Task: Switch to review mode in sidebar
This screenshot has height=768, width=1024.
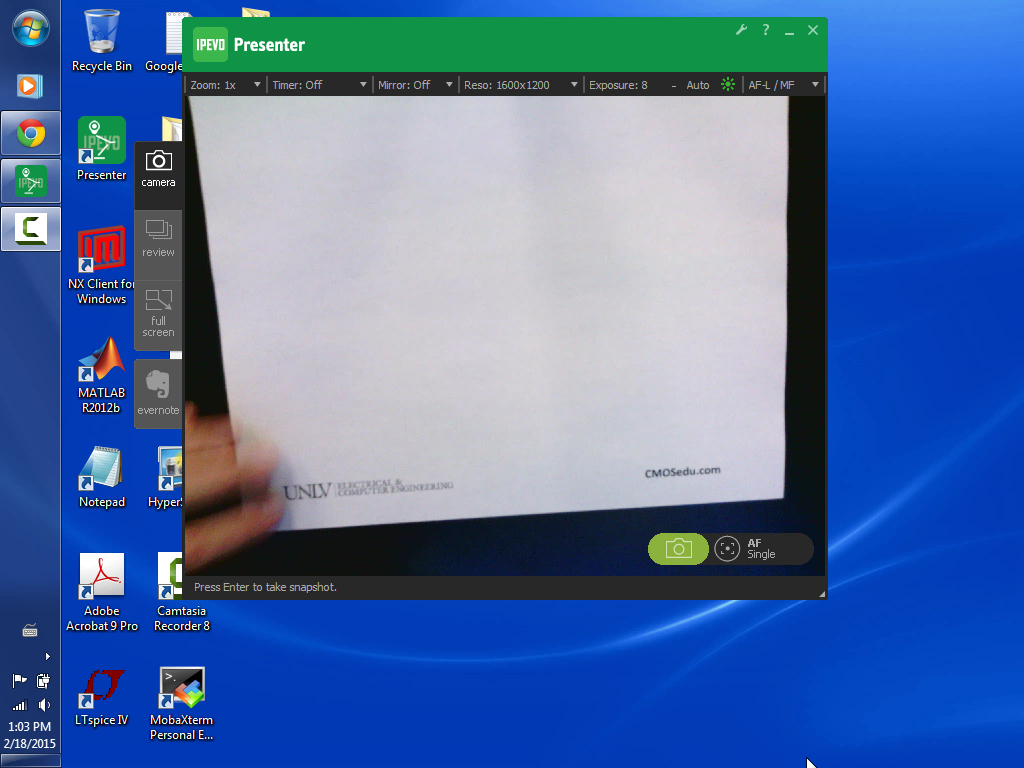Action: pyautogui.click(x=158, y=239)
